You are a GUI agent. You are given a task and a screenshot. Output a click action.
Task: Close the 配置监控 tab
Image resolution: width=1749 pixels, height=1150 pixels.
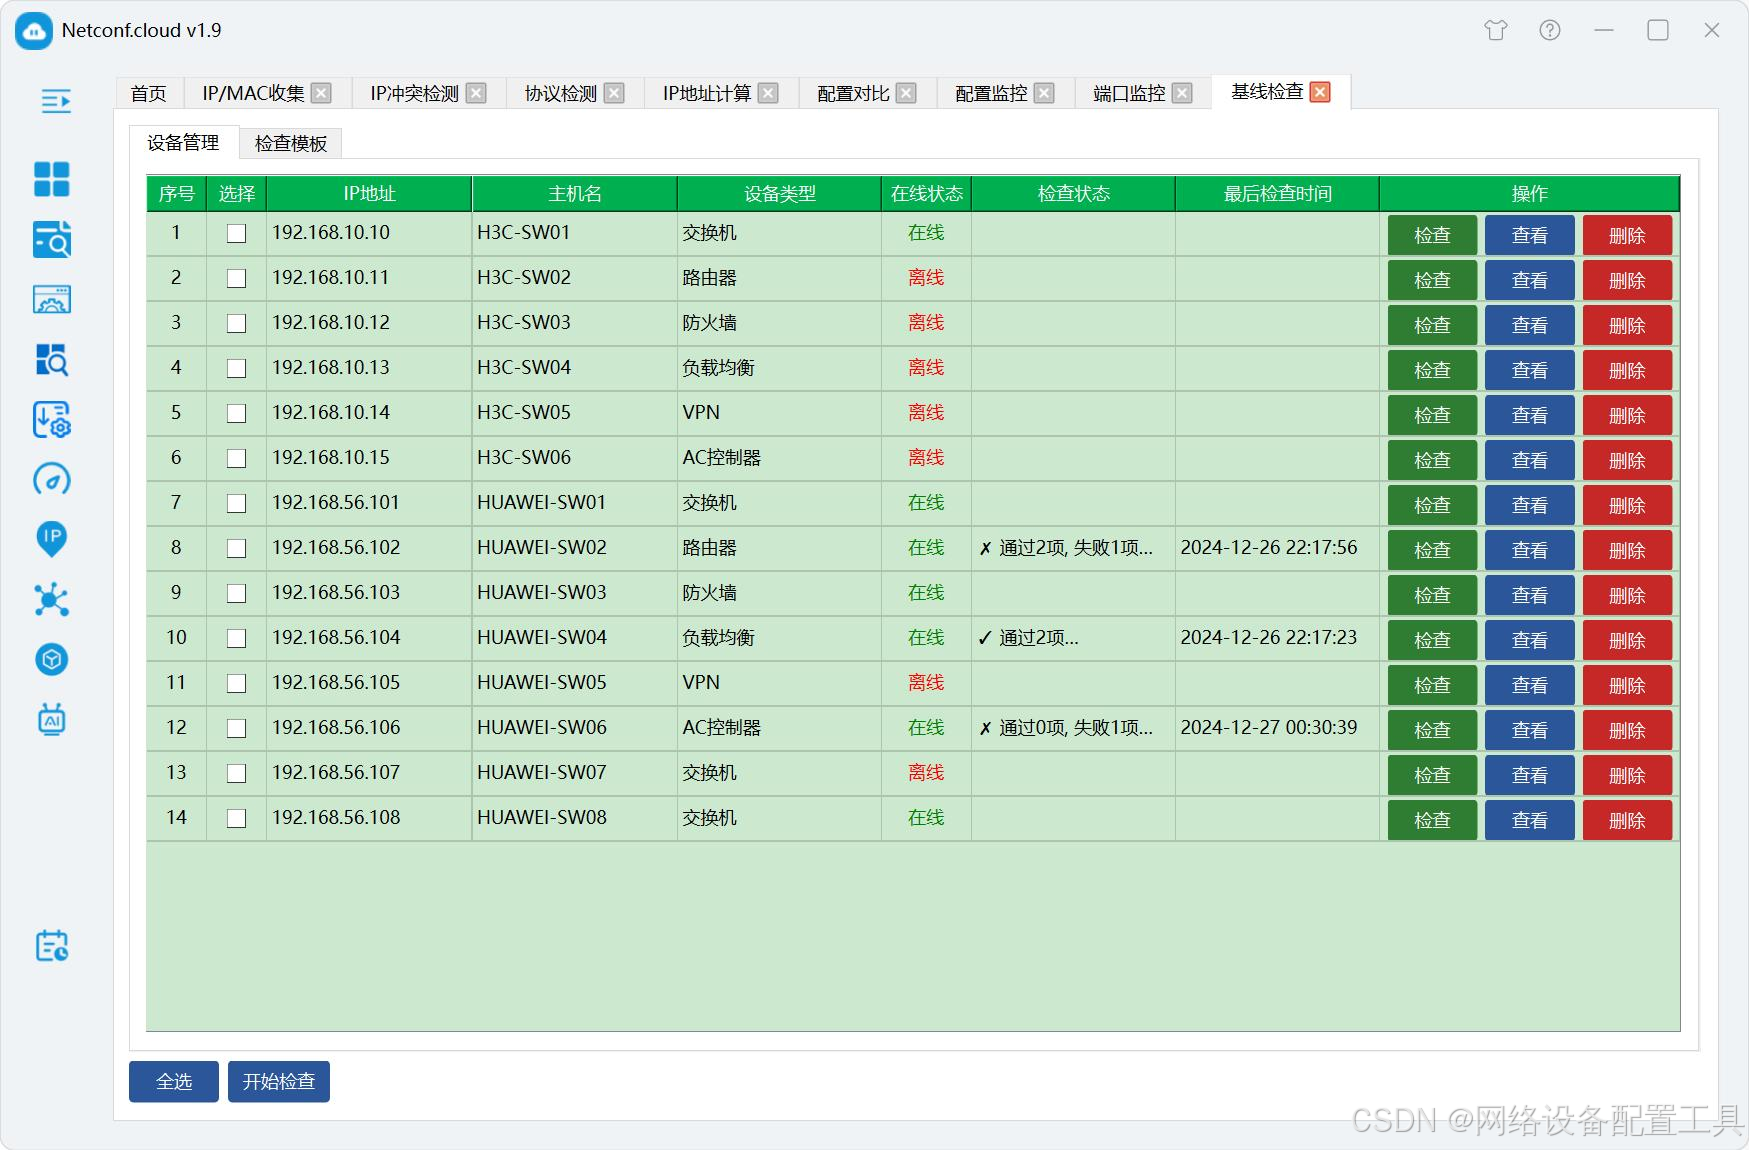[x=1044, y=93]
